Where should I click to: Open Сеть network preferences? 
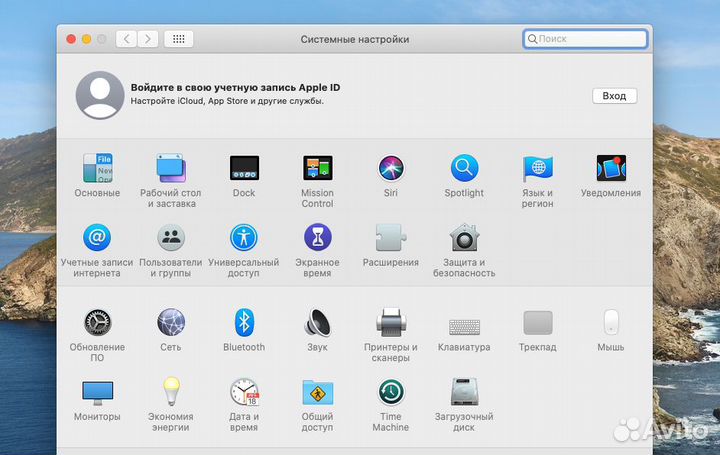pos(171,322)
